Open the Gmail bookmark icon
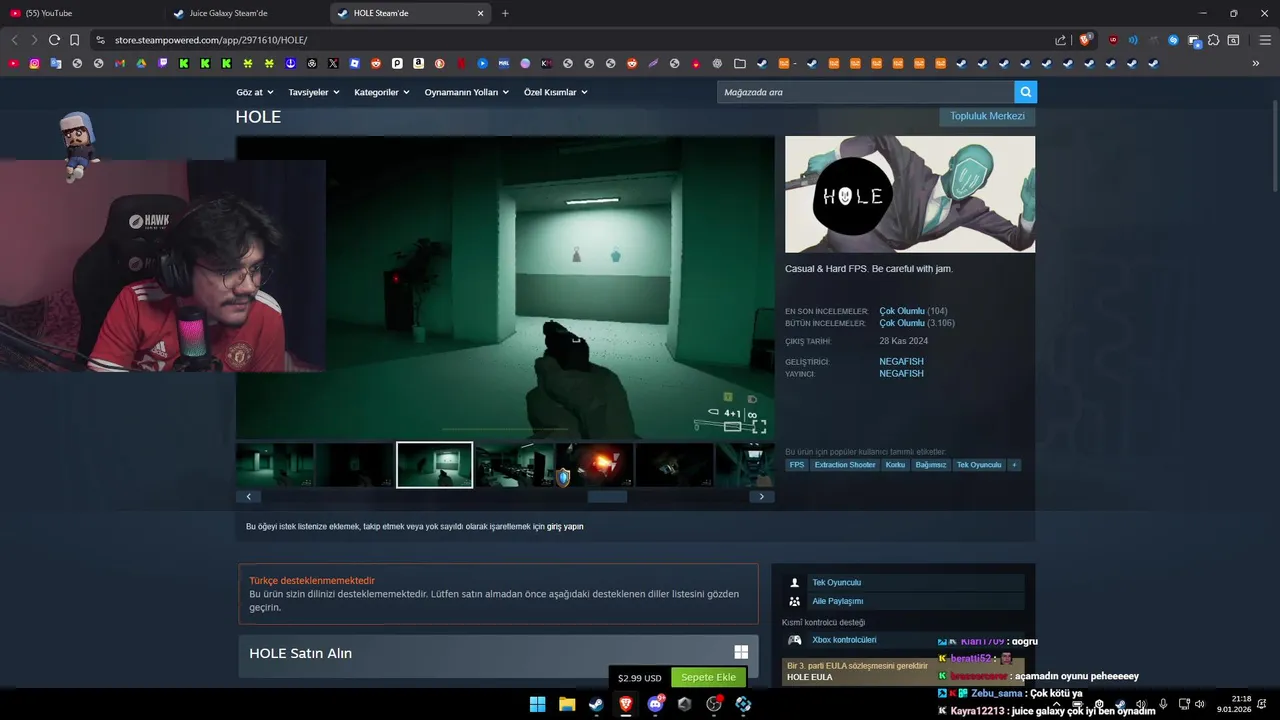Image resolution: width=1280 pixels, height=720 pixels. point(120,63)
